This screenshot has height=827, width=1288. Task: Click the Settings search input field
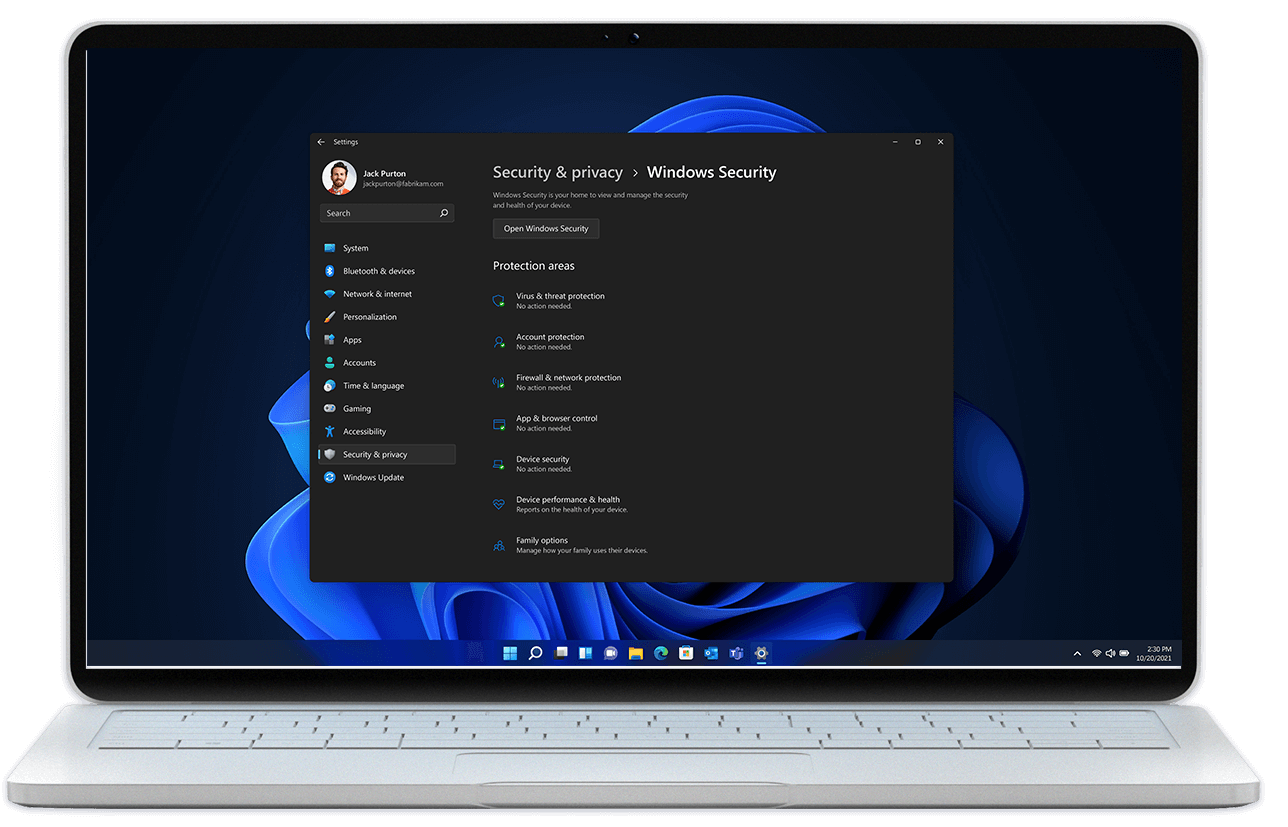click(378, 213)
